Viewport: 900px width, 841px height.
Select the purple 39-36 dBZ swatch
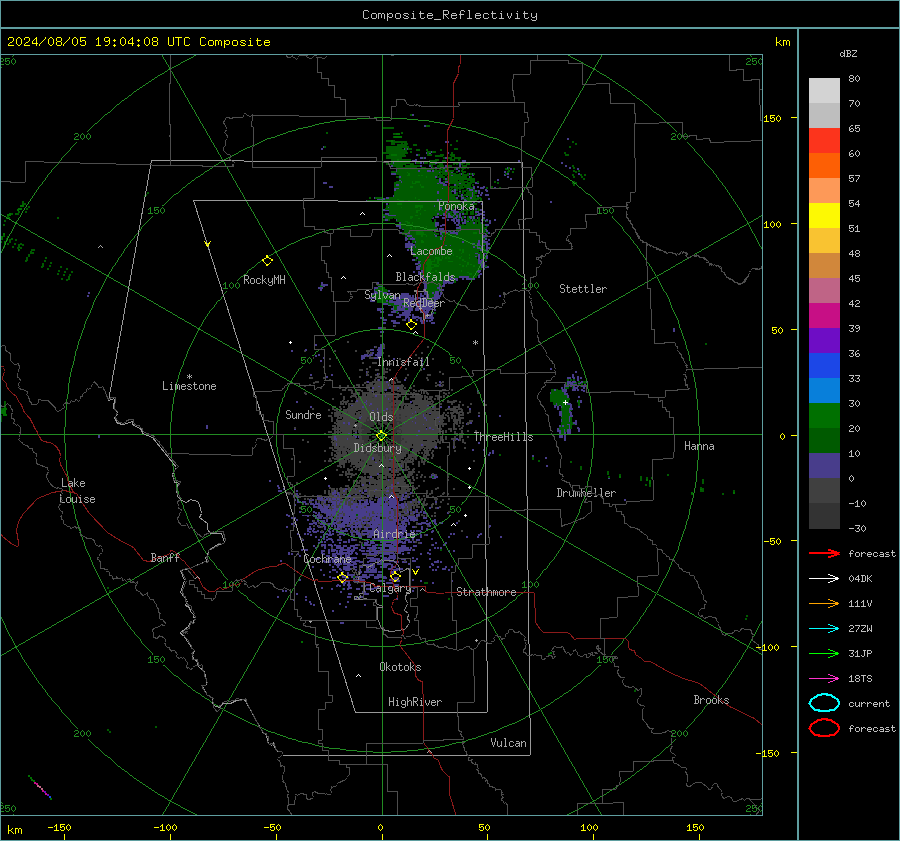coord(824,341)
